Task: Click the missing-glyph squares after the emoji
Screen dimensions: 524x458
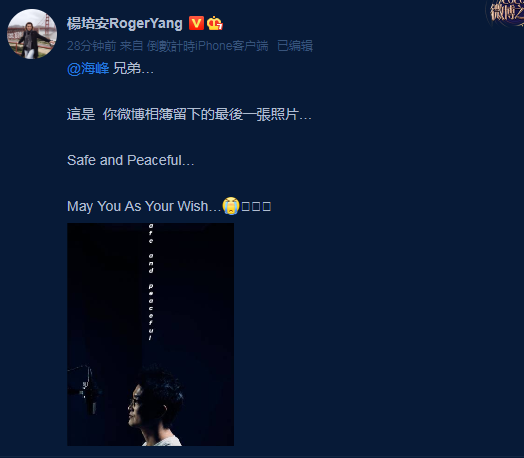Action: 256,206
